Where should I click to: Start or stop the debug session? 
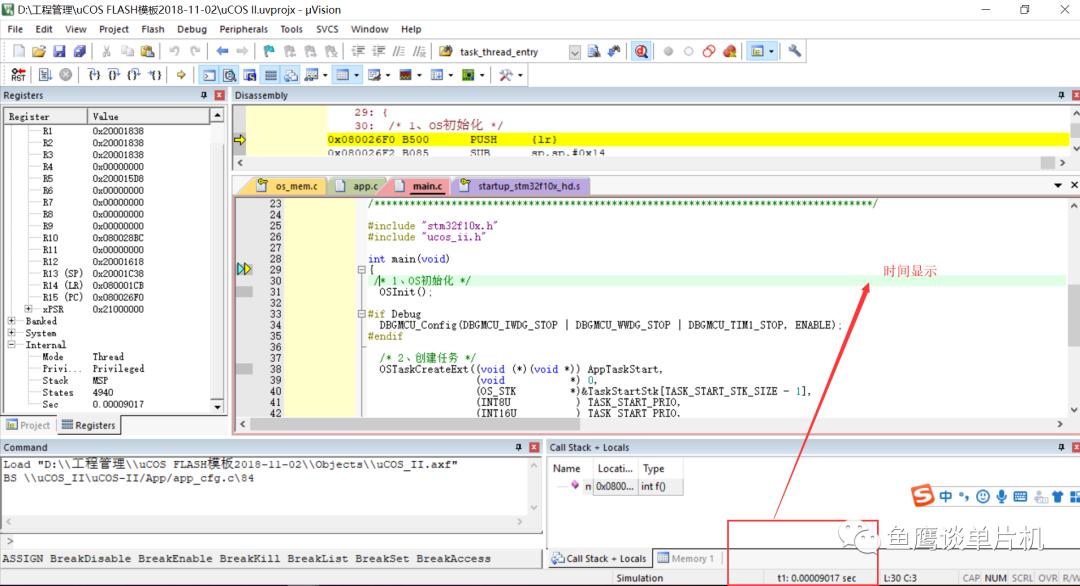pos(641,51)
